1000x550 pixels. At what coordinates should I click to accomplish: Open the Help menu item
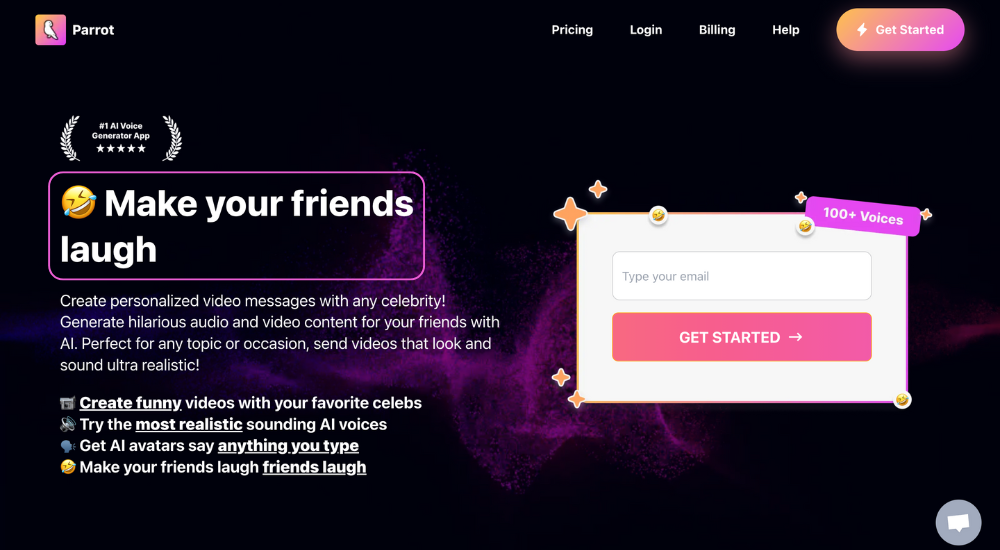(786, 30)
